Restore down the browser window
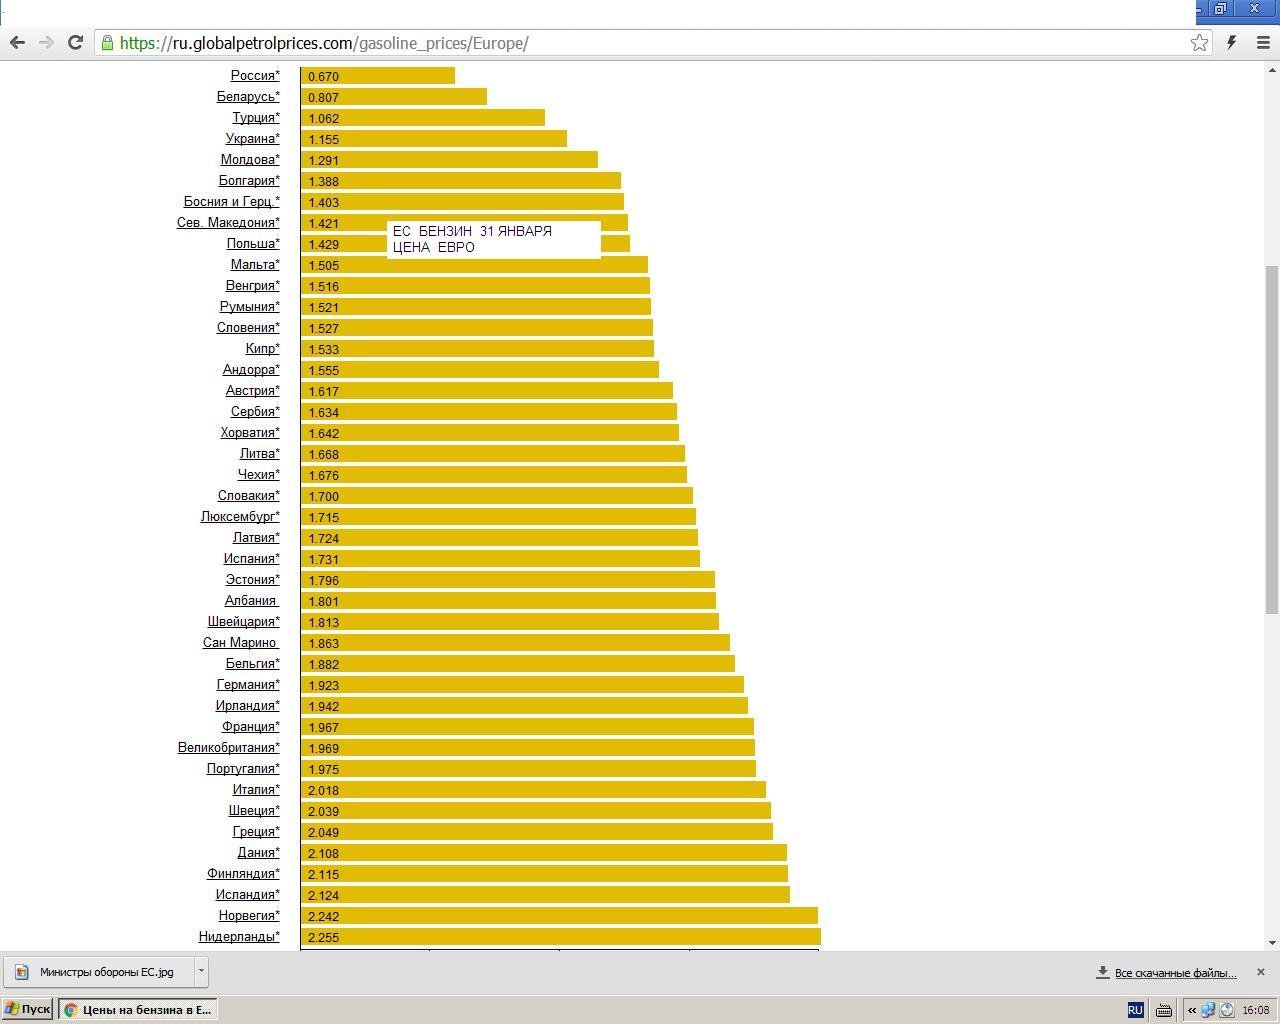The width and height of the screenshot is (1280, 1024). (x=1220, y=8)
